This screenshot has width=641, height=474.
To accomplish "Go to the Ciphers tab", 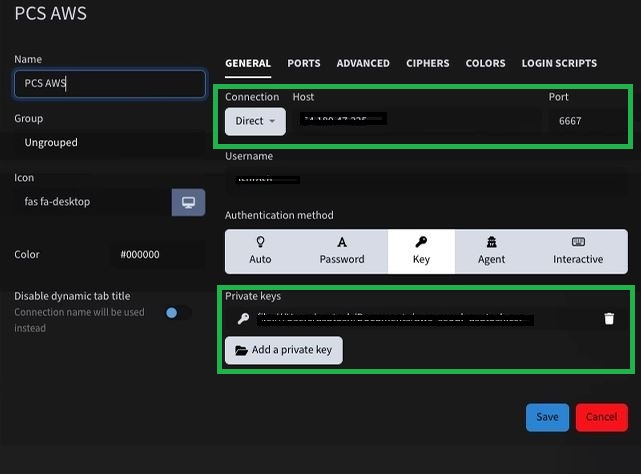I will (427, 63).
